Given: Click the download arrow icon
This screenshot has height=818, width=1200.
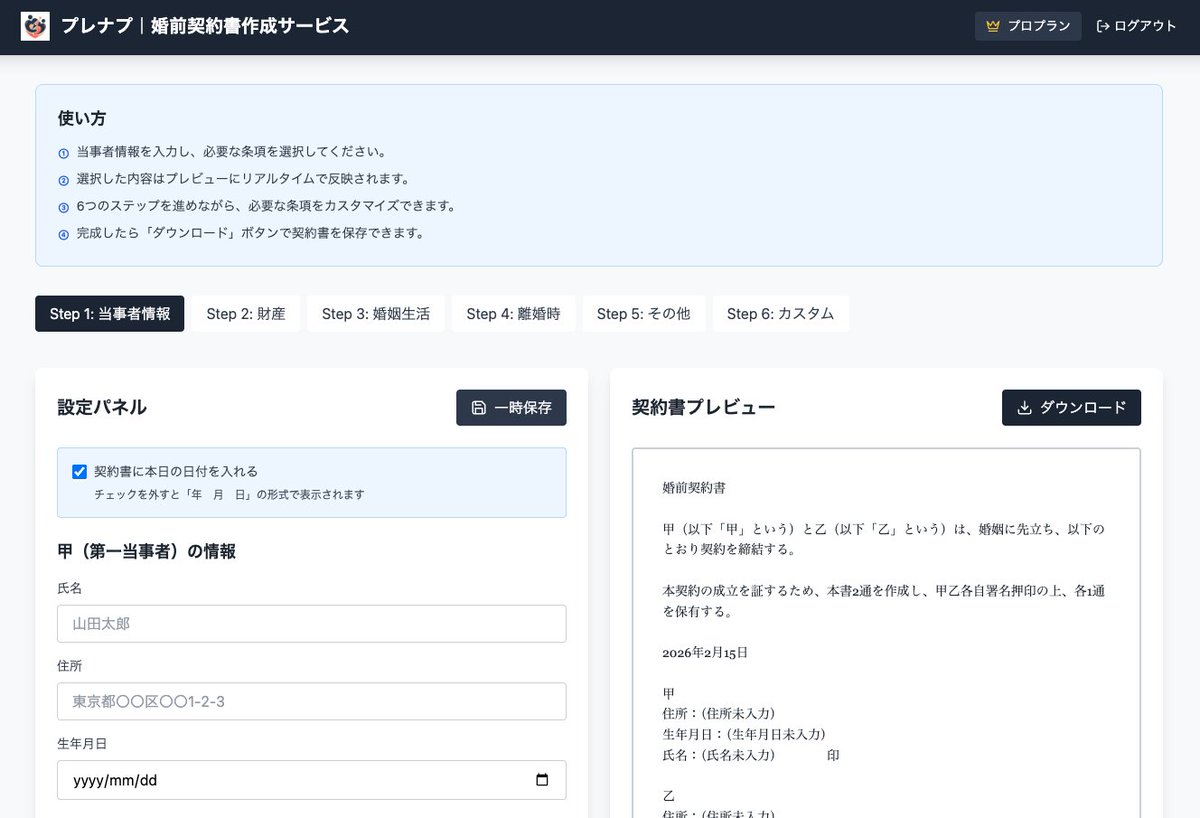Looking at the screenshot, I should click(1024, 408).
